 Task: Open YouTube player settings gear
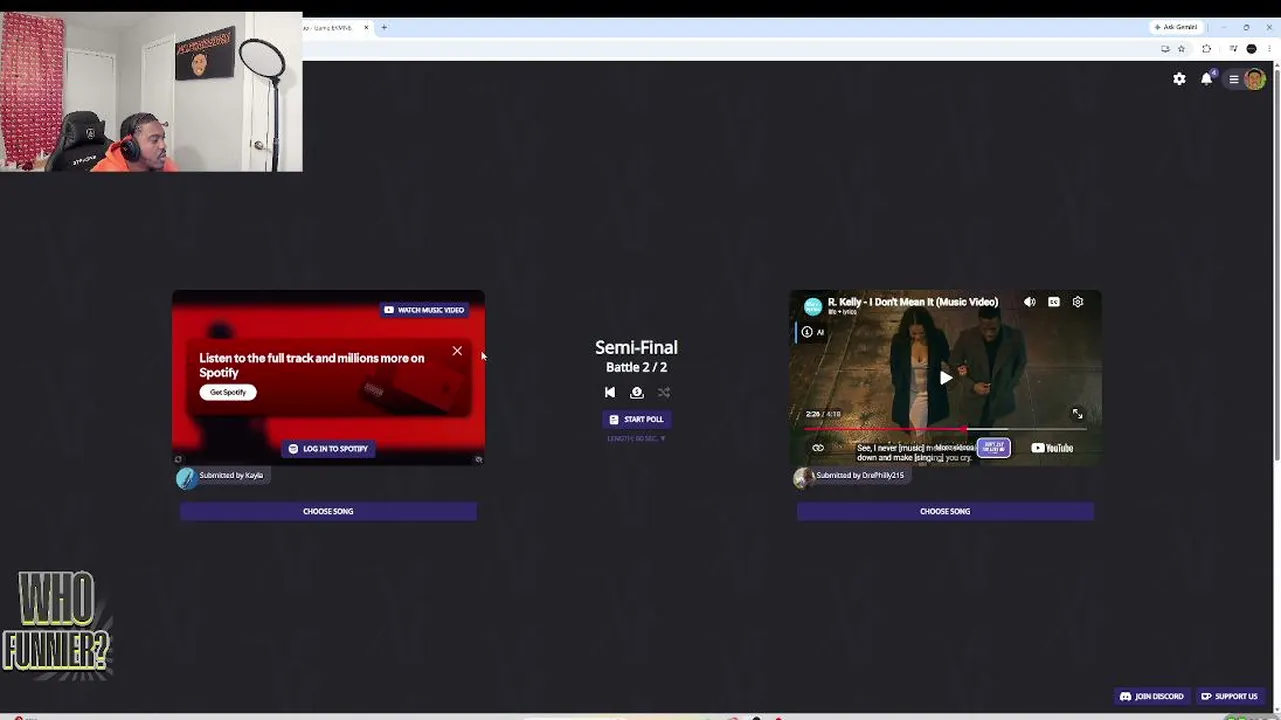(x=1078, y=302)
